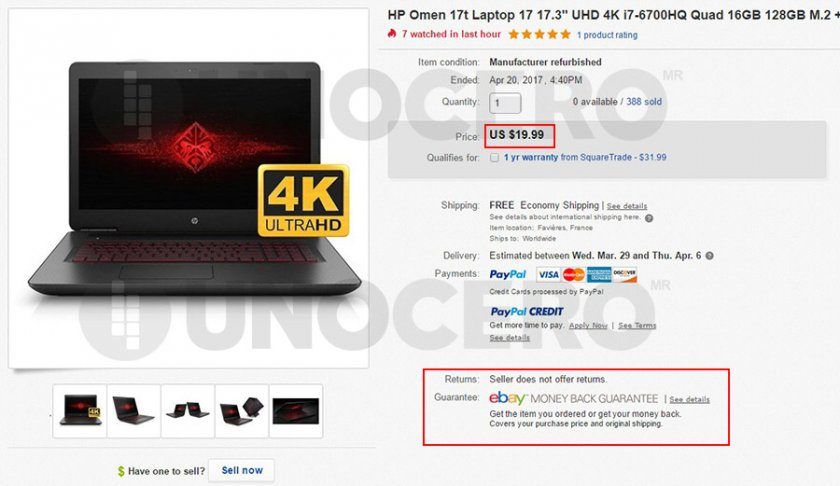
Task: Select the thumbnail showing two laptops
Action: (x=188, y=411)
